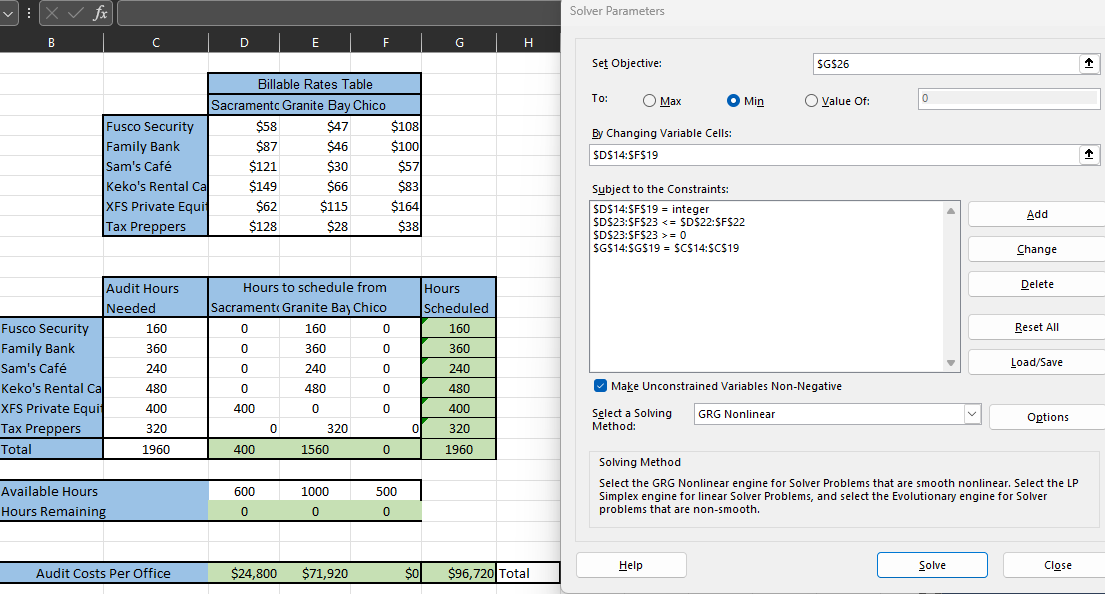
Task: Select the $D$23:$F$23 >= 0 constraint
Action: click(x=640, y=235)
